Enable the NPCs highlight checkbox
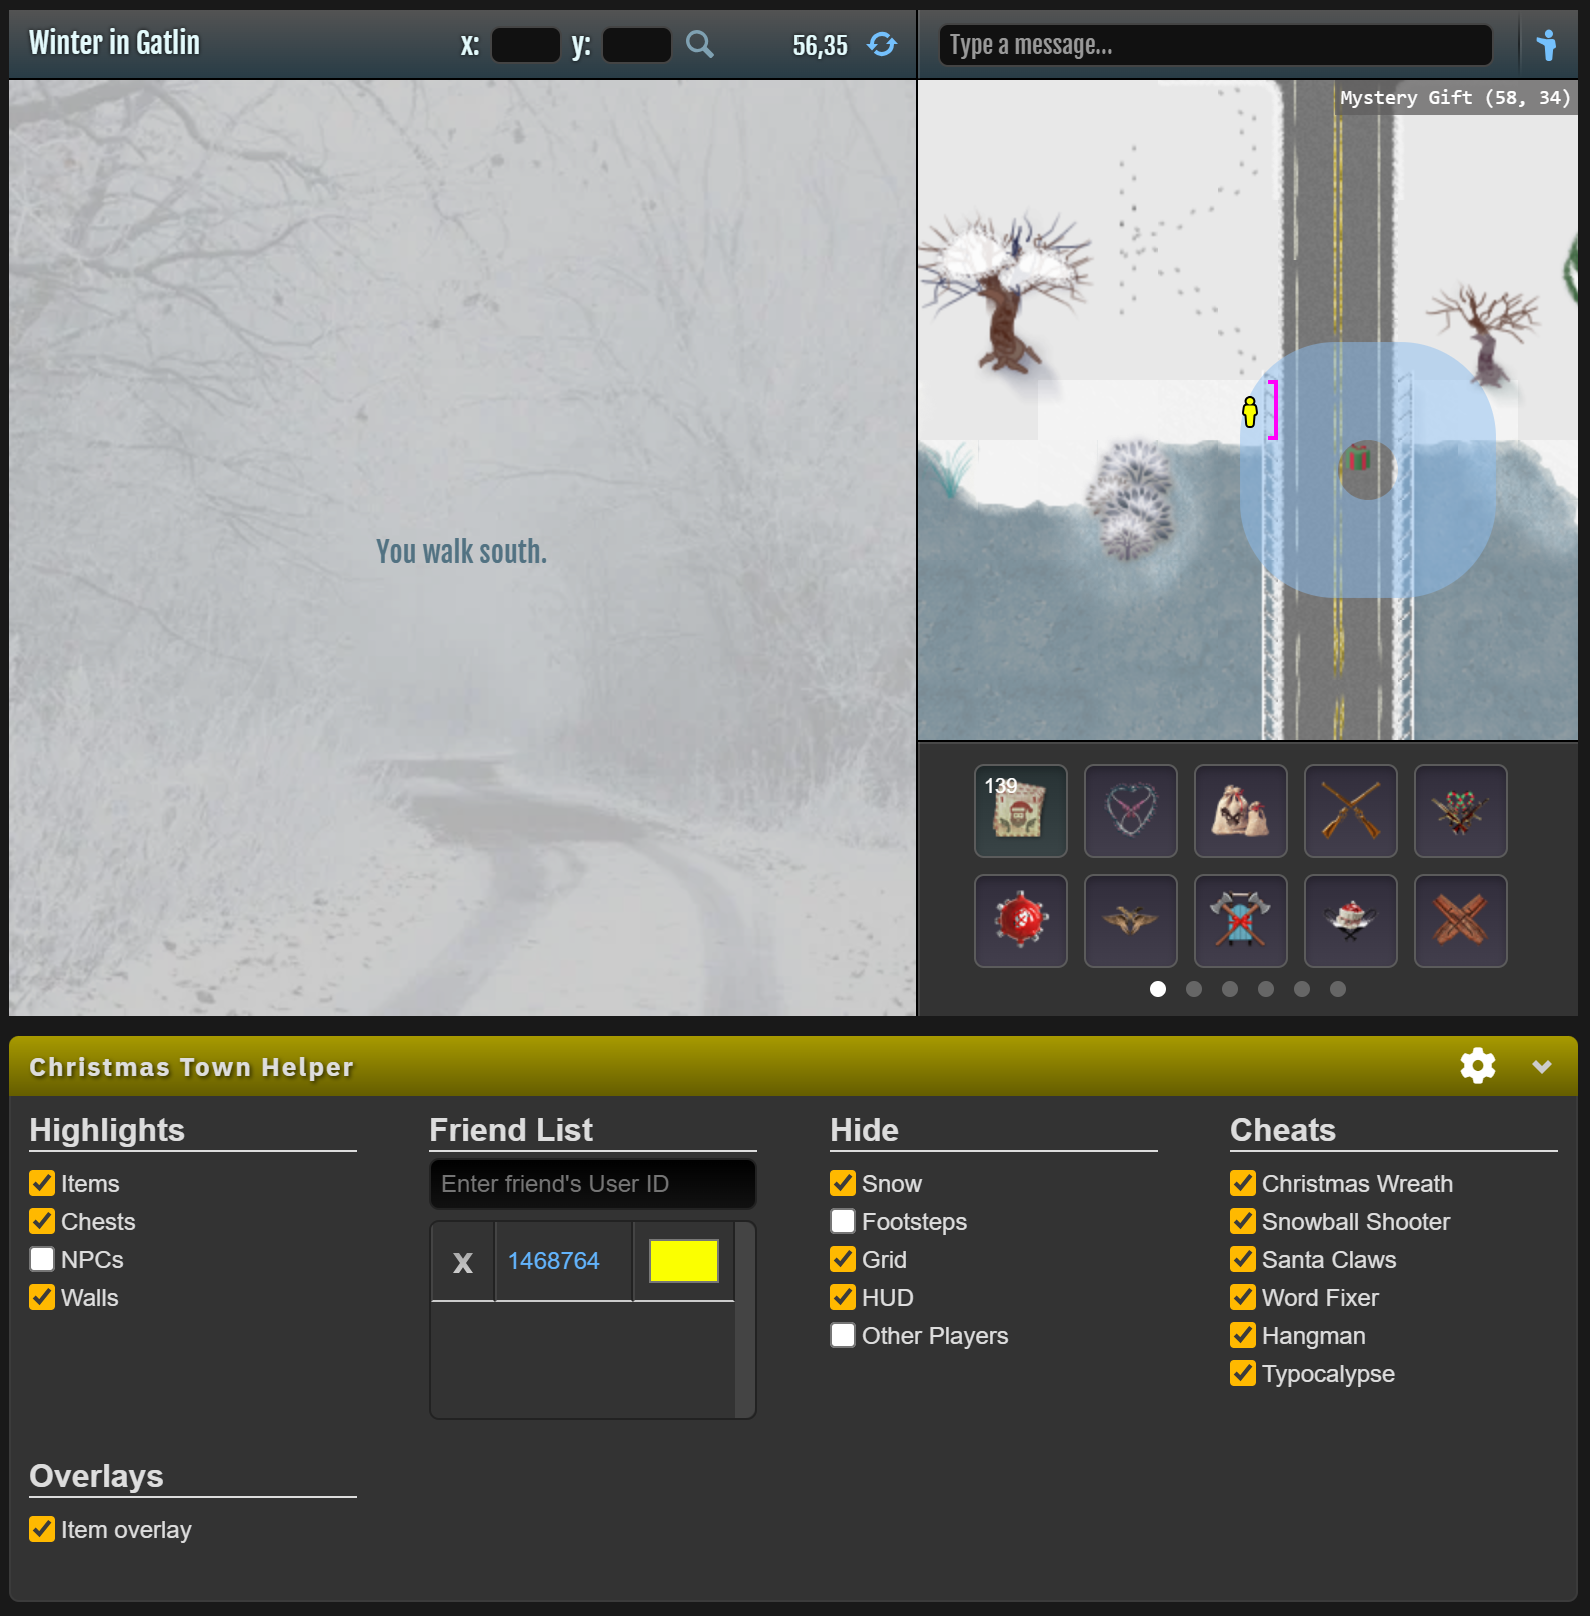1590x1616 pixels. [x=42, y=1259]
